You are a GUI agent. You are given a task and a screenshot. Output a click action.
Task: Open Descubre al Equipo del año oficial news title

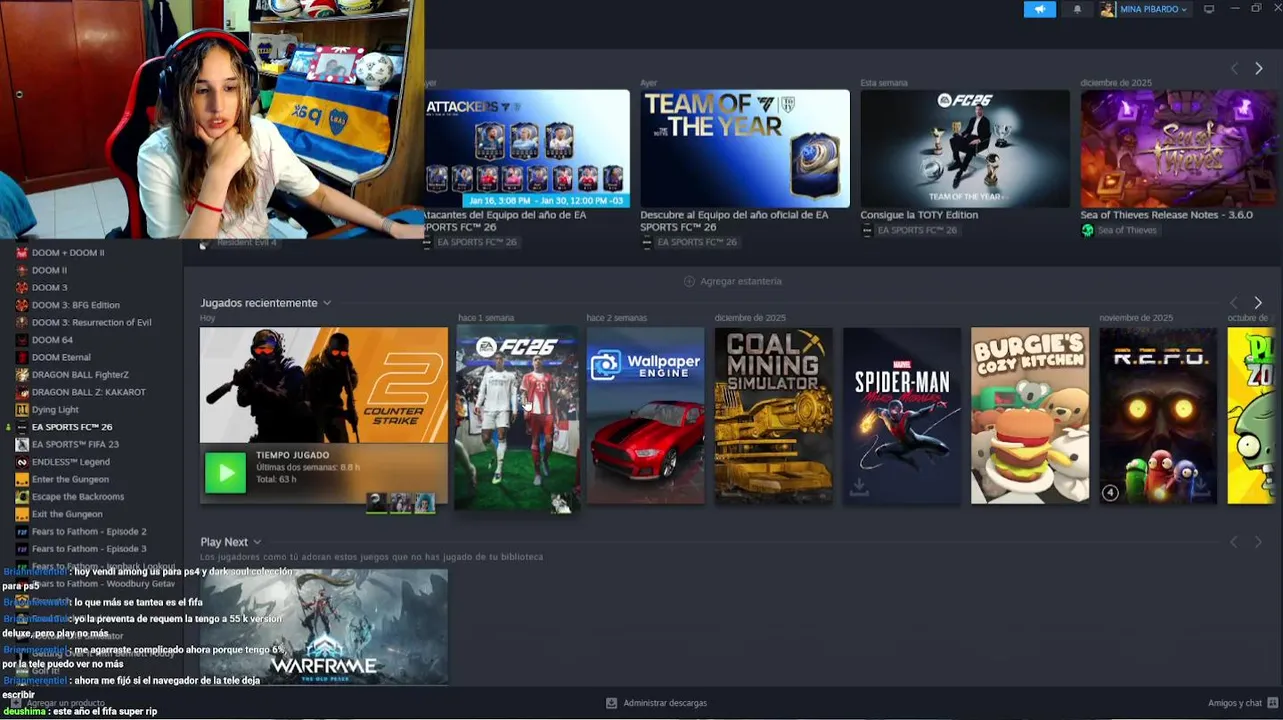pos(734,220)
